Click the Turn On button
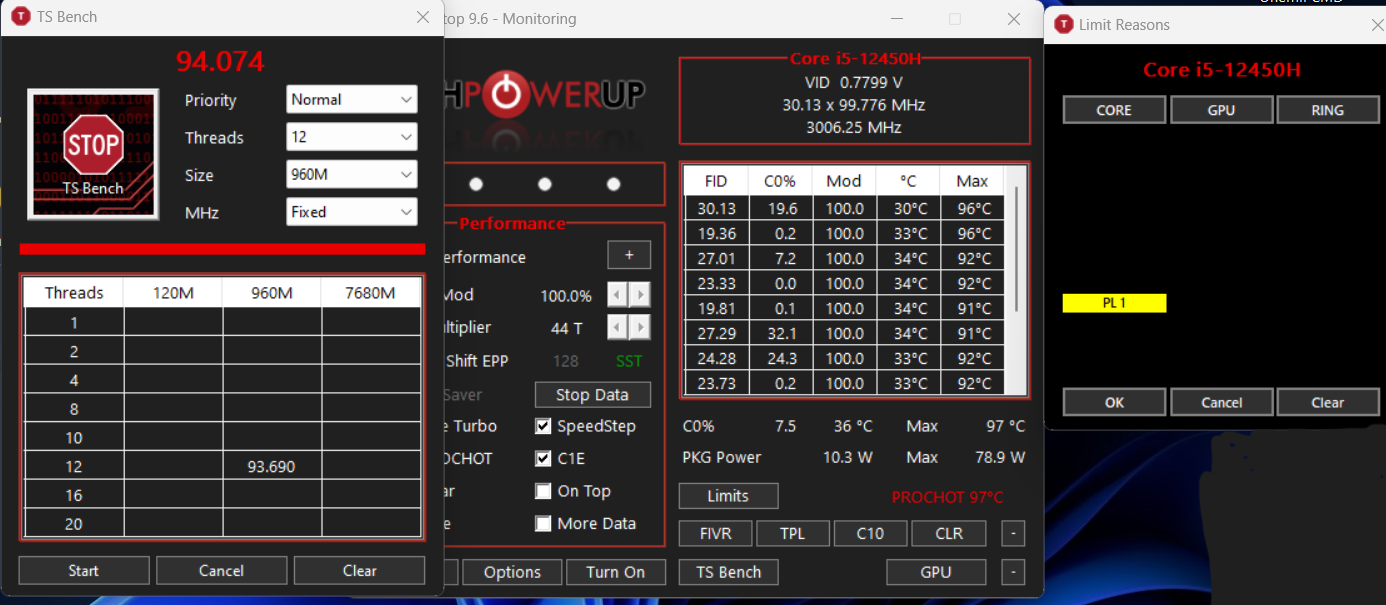 (615, 572)
